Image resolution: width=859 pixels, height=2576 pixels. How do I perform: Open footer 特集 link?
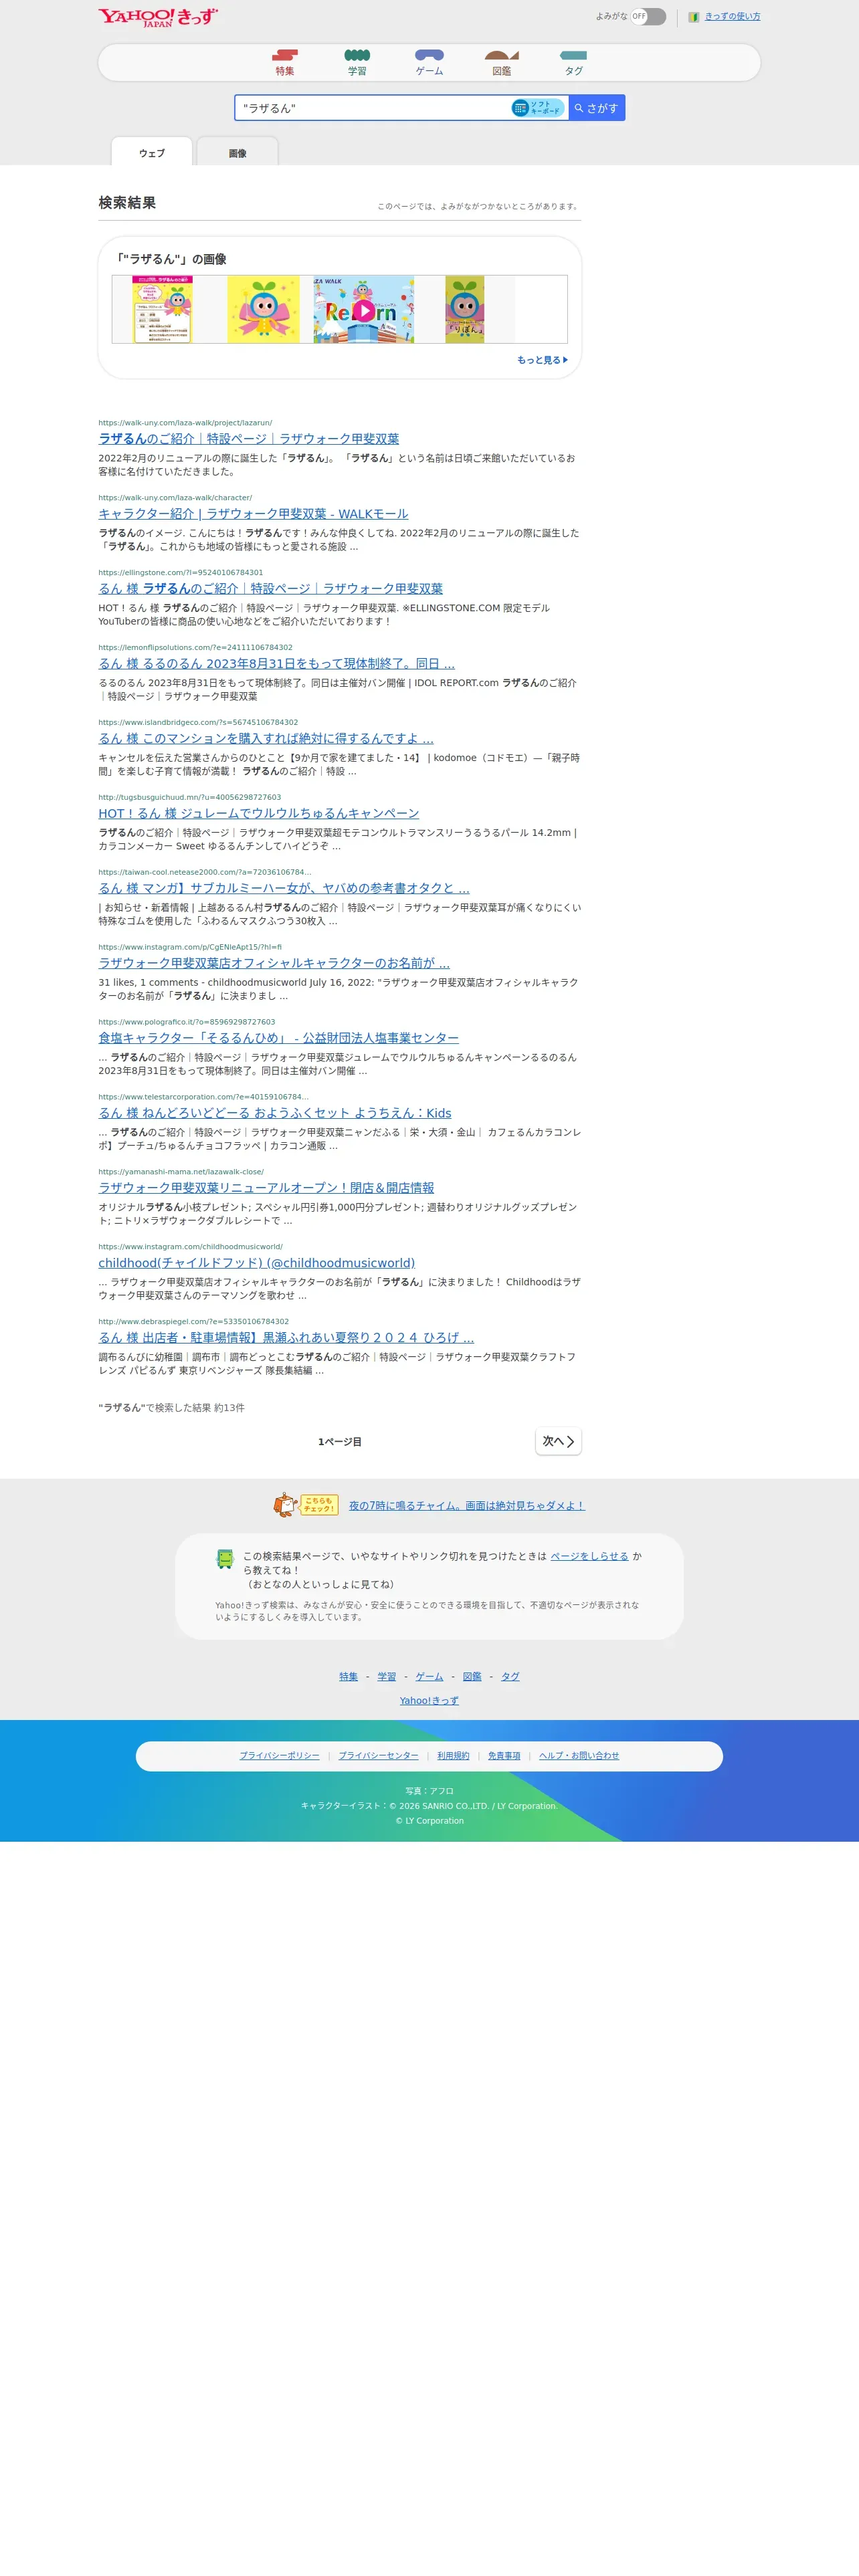click(348, 1677)
